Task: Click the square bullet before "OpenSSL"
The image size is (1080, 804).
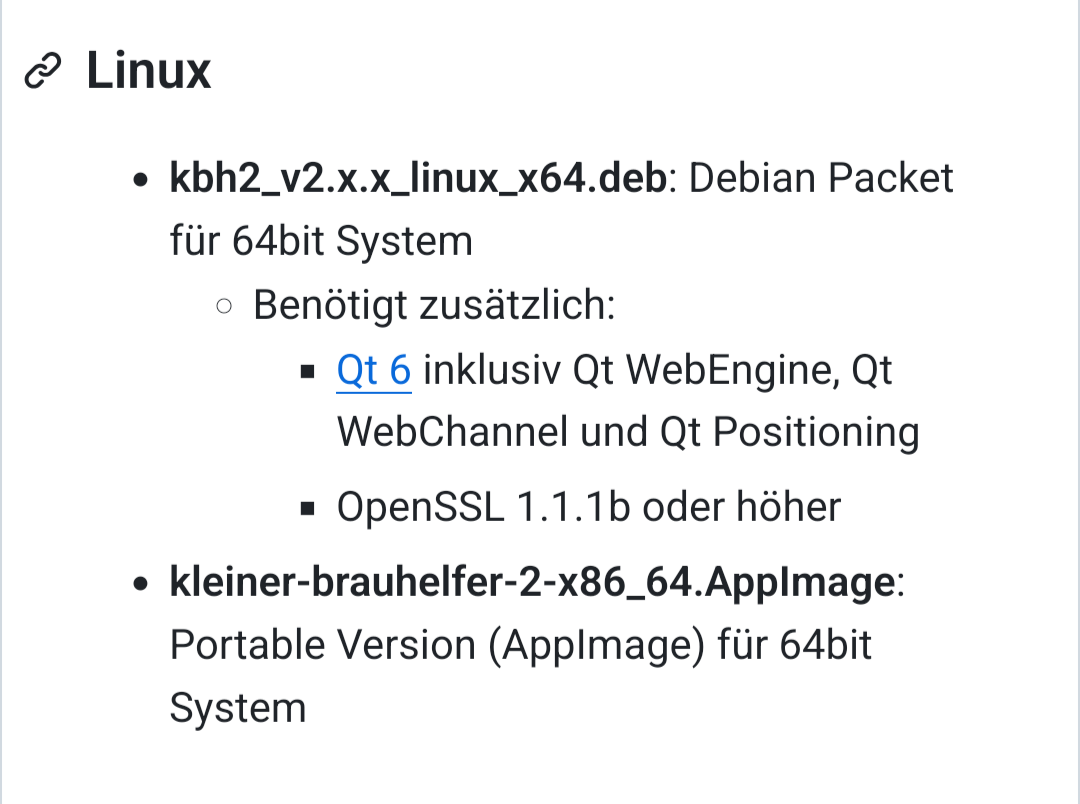Action: [x=308, y=508]
